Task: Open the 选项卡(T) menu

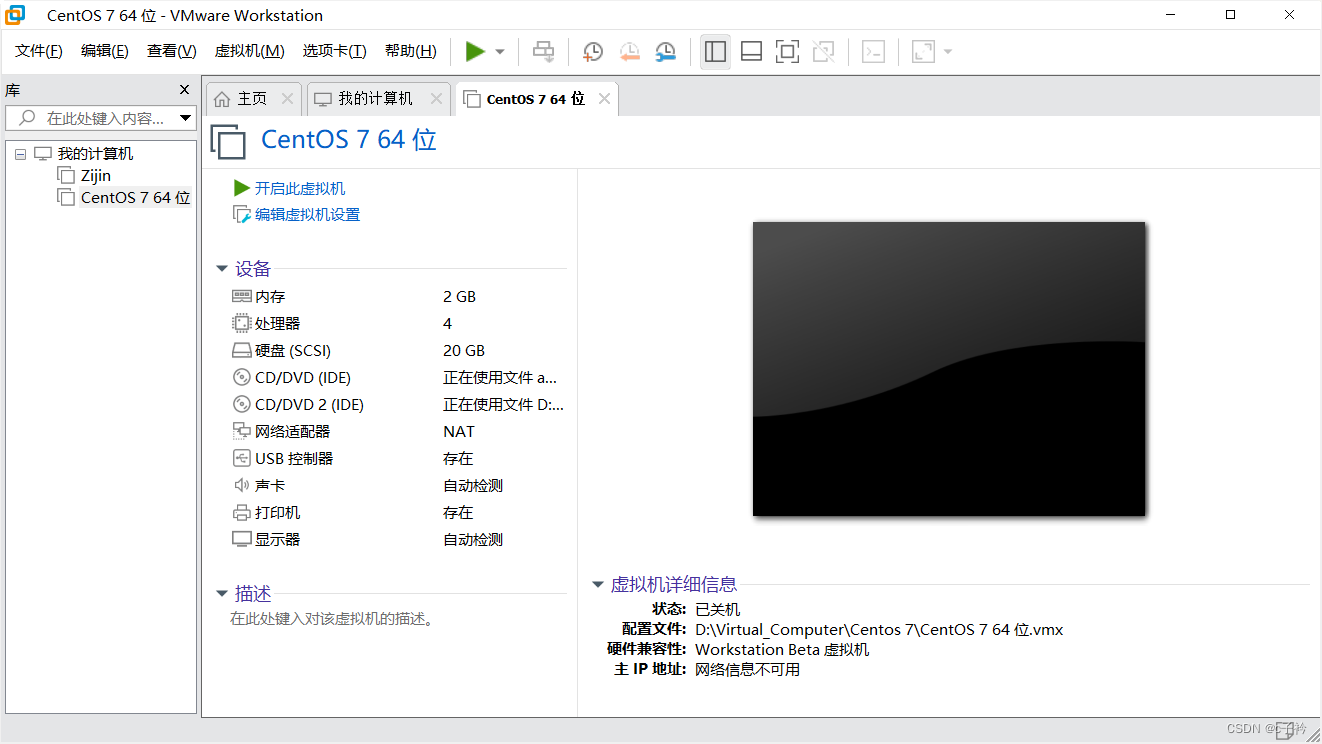Action: point(334,51)
